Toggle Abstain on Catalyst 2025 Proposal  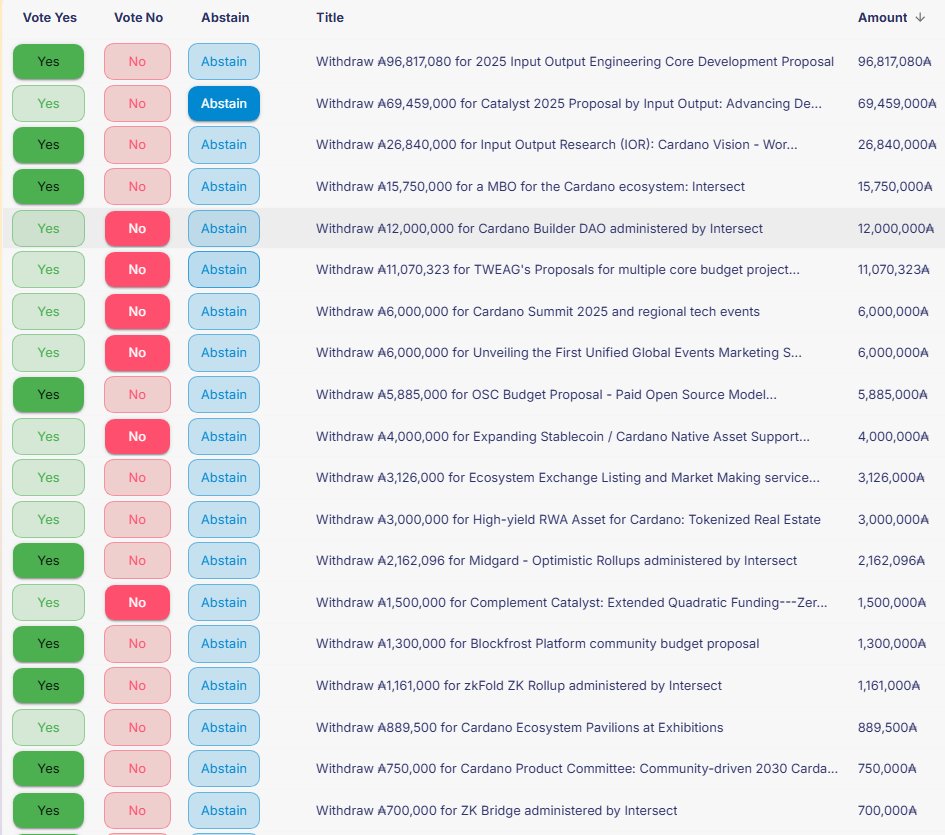(224, 104)
